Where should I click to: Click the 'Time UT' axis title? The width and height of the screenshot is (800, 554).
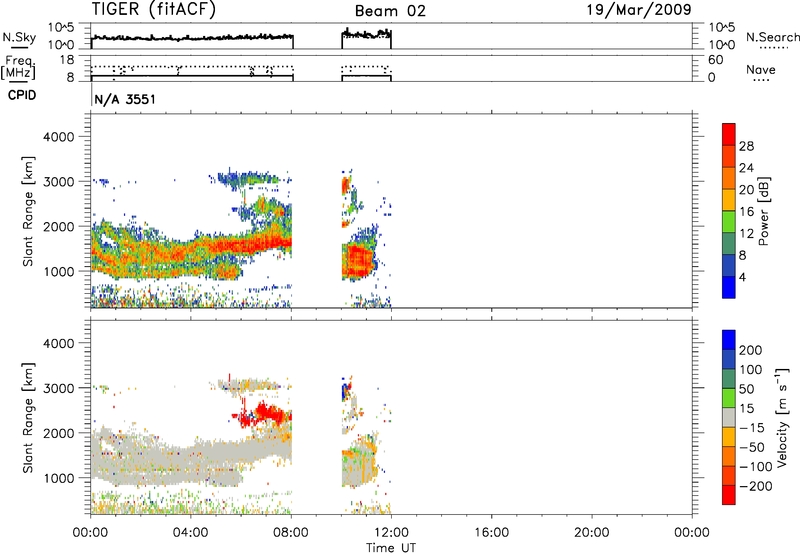(391, 548)
